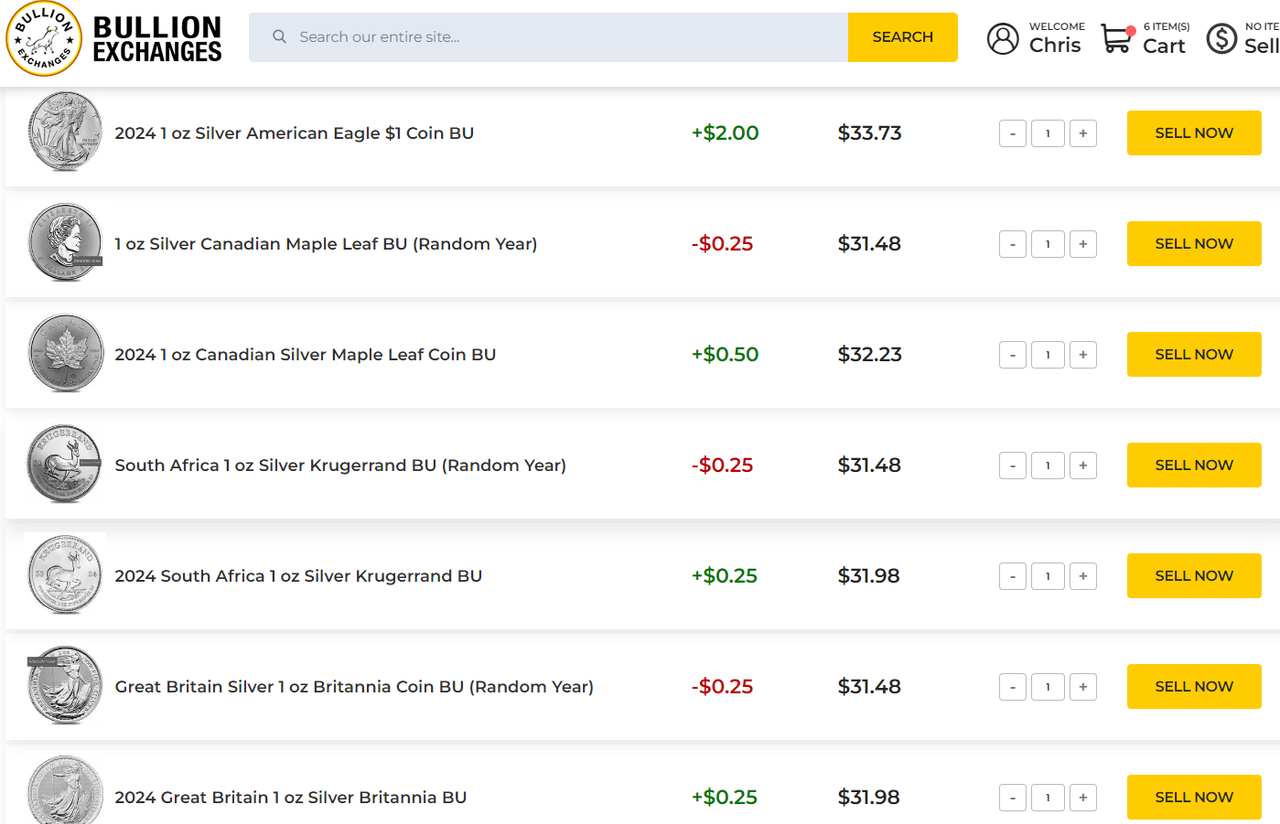The height and width of the screenshot is (824, 1280).
Task: Open the account profile icon
Action: click(1003, 39)
